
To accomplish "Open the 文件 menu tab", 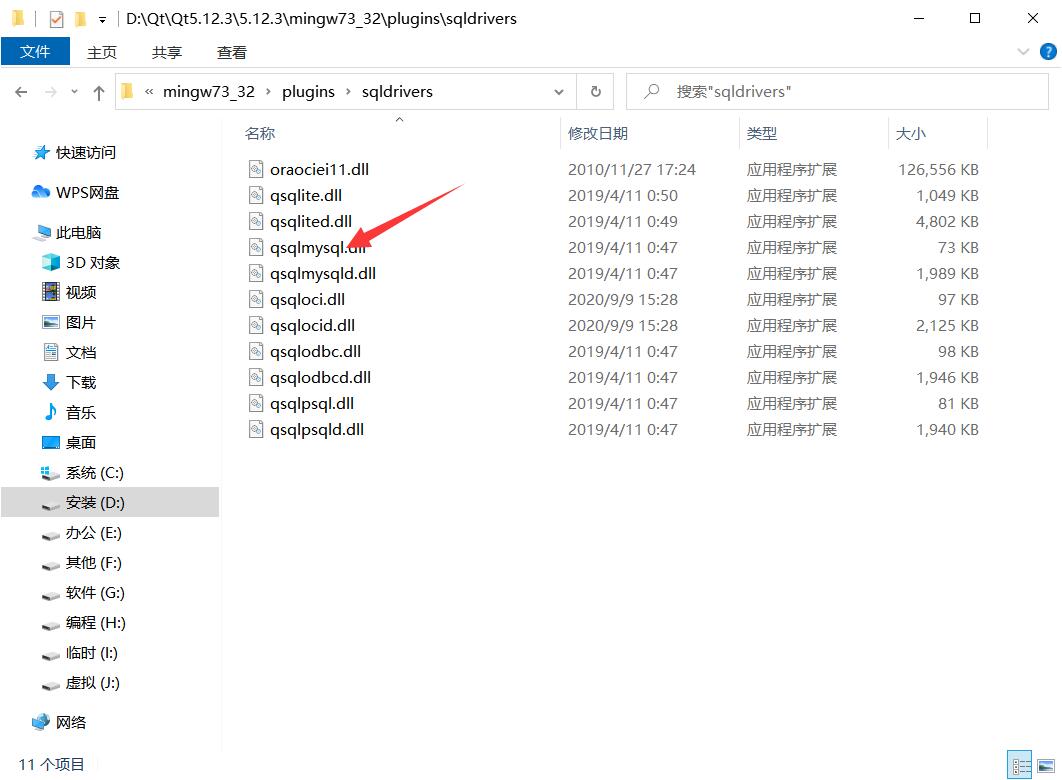I will [x=35, y=52].
